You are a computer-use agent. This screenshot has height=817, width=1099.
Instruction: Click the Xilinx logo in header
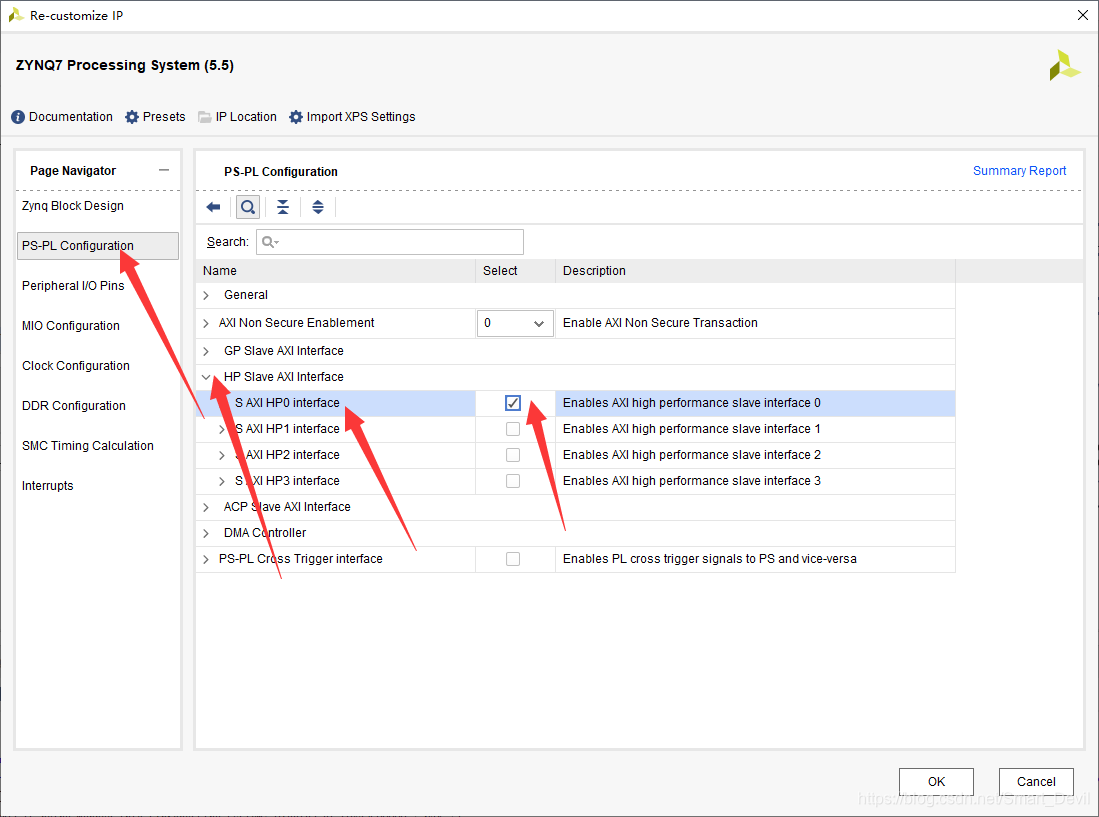pyautogui.click(x=1064, y=65)
